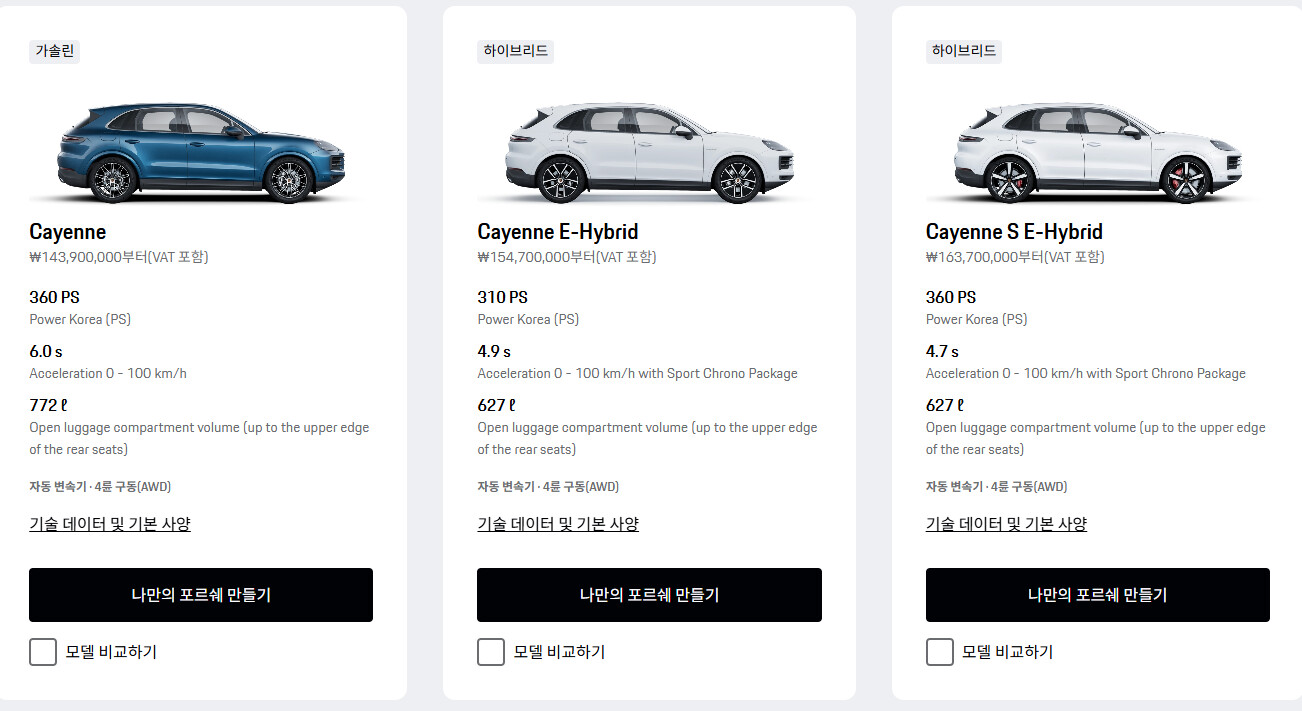The width and height of the screenshot is (1302, 711).
Task: Select the 하이브리드 tag on Cayenne S E-Hybrid card
Action: click(x=964, y=51)
